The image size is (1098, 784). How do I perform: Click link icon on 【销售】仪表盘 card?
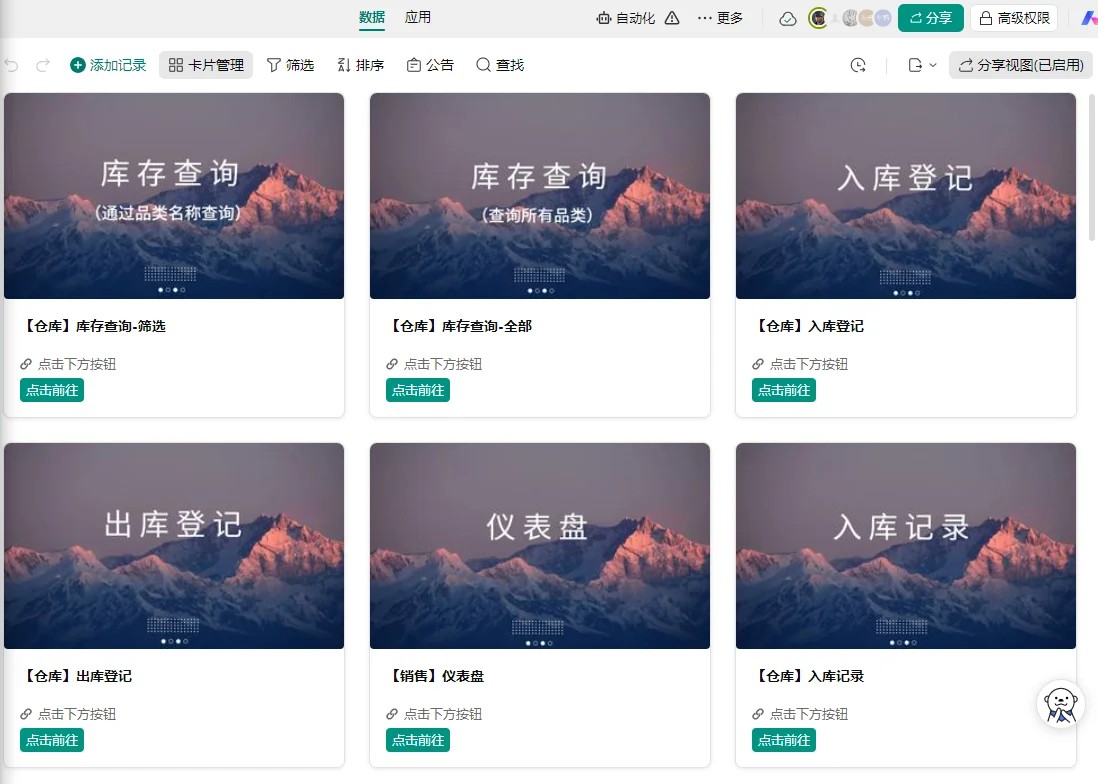(392, 714)
